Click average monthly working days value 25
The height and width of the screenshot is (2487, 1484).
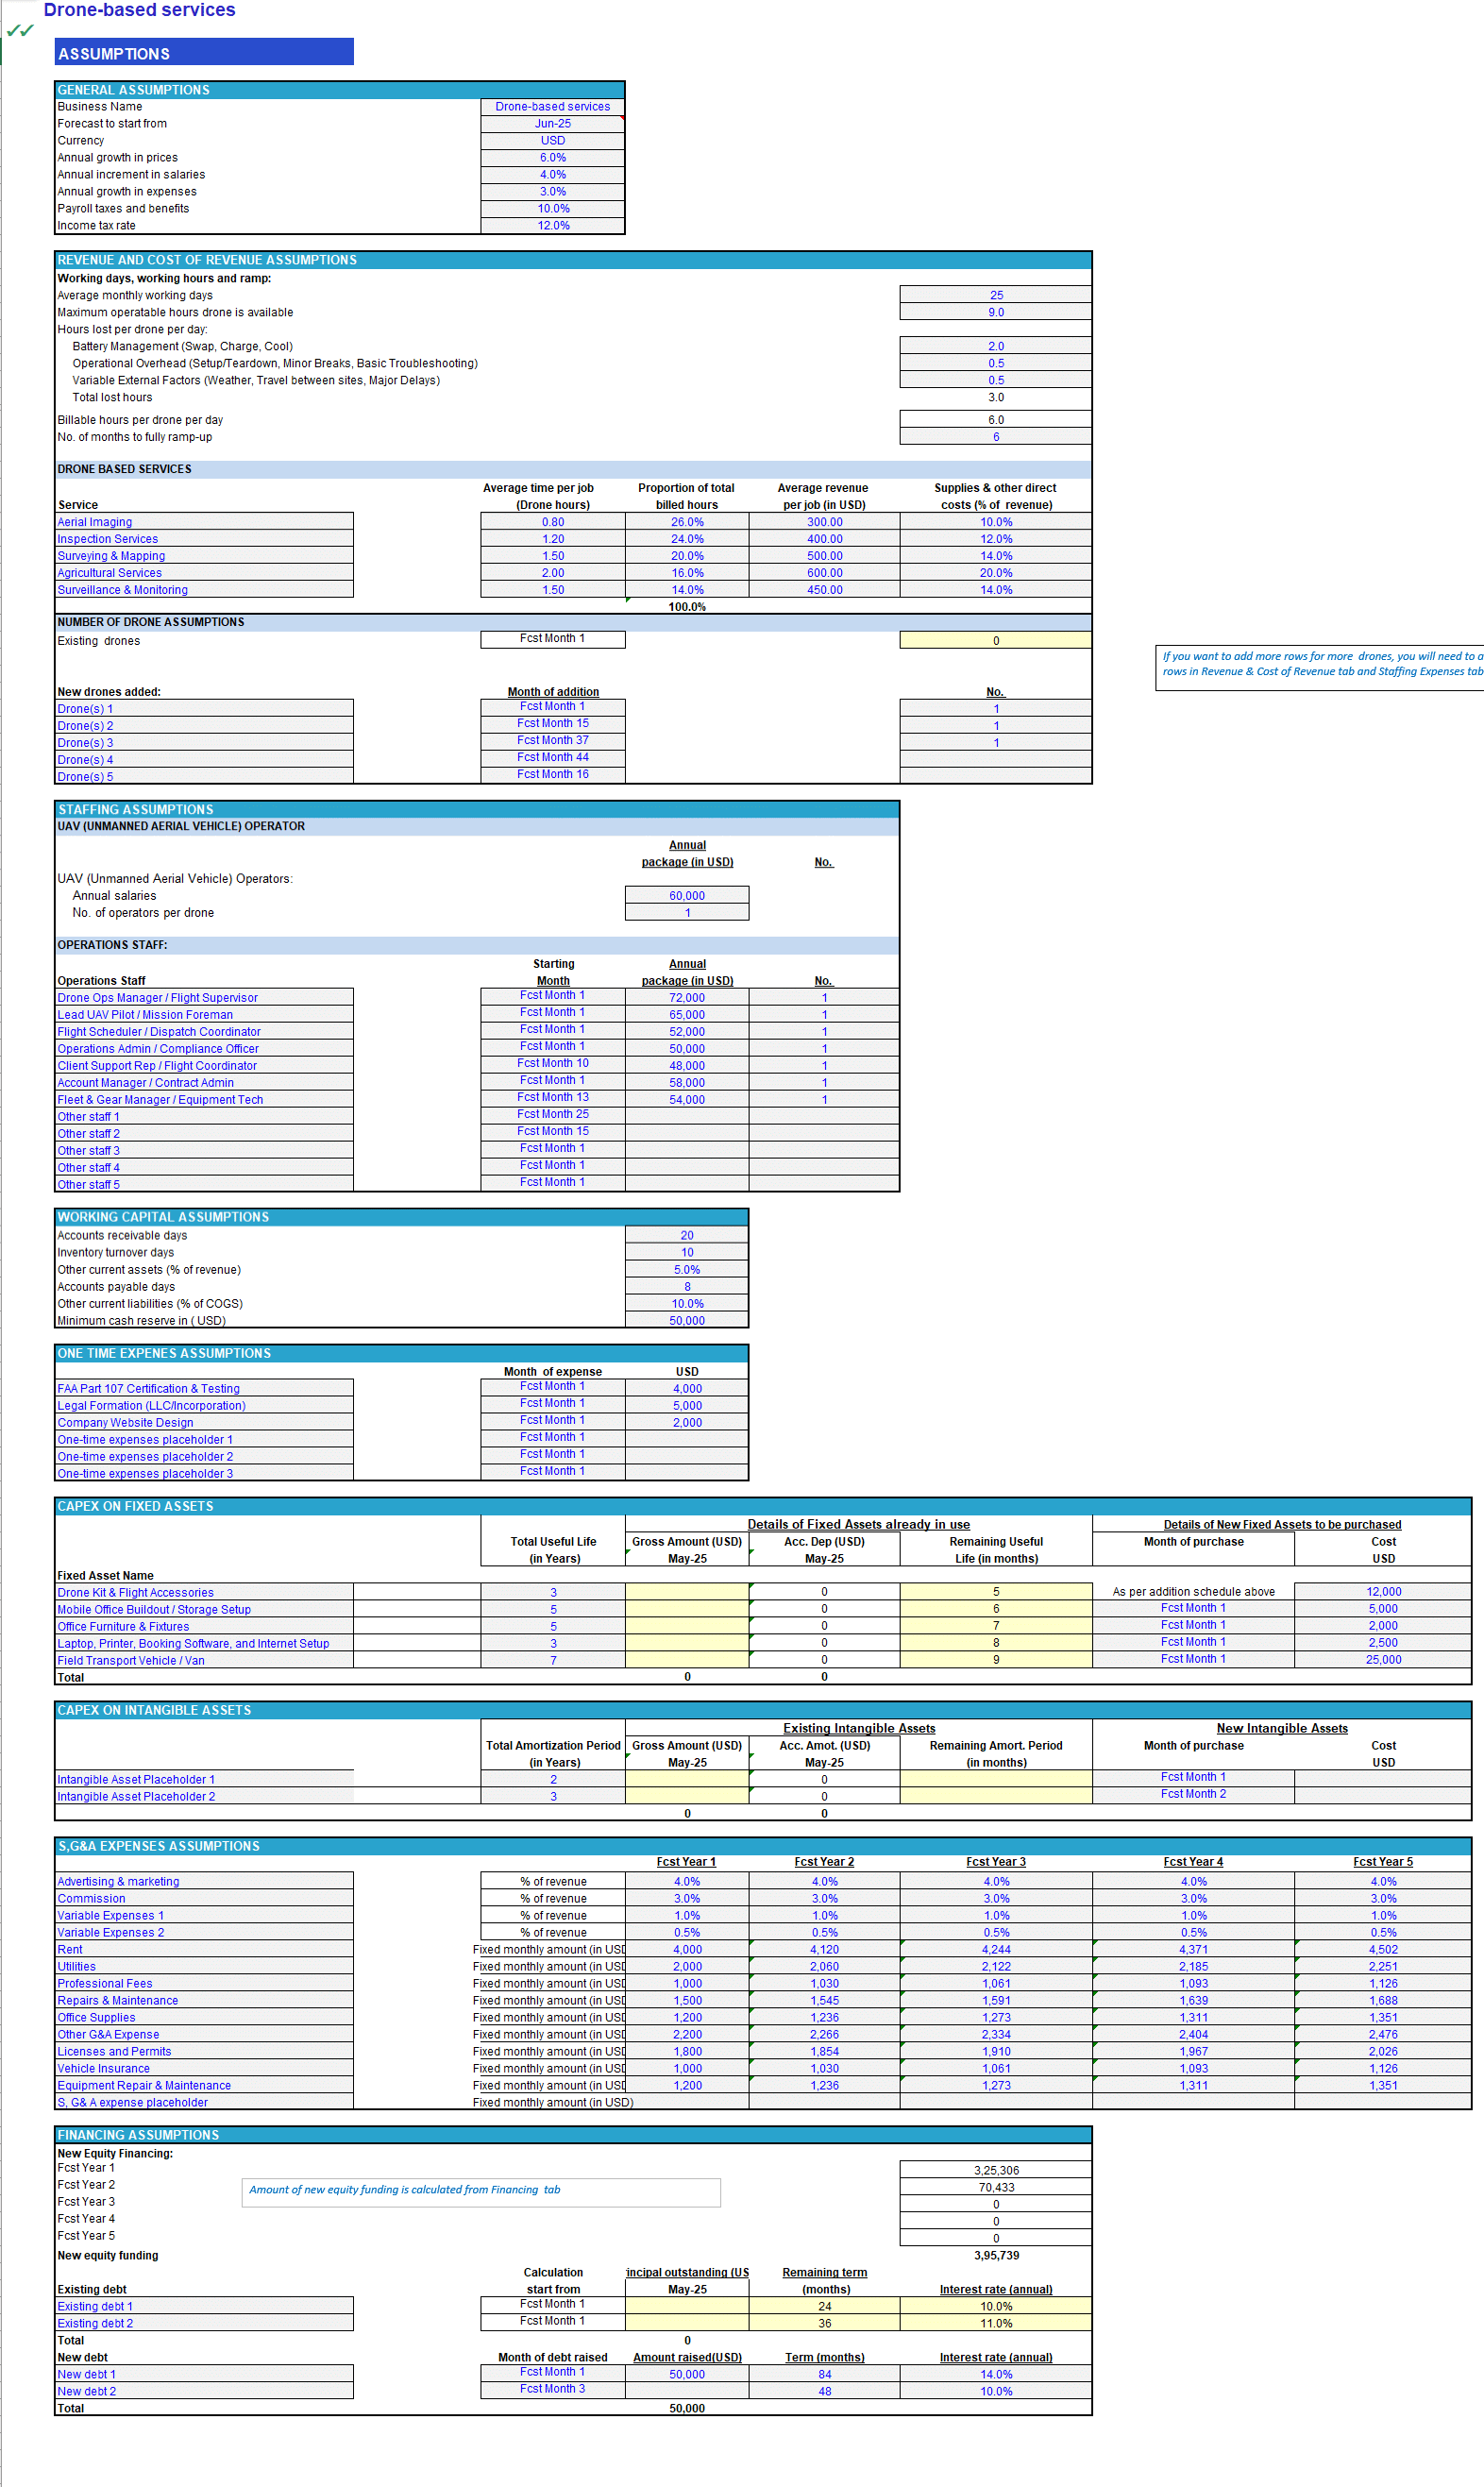coord(995,296)
